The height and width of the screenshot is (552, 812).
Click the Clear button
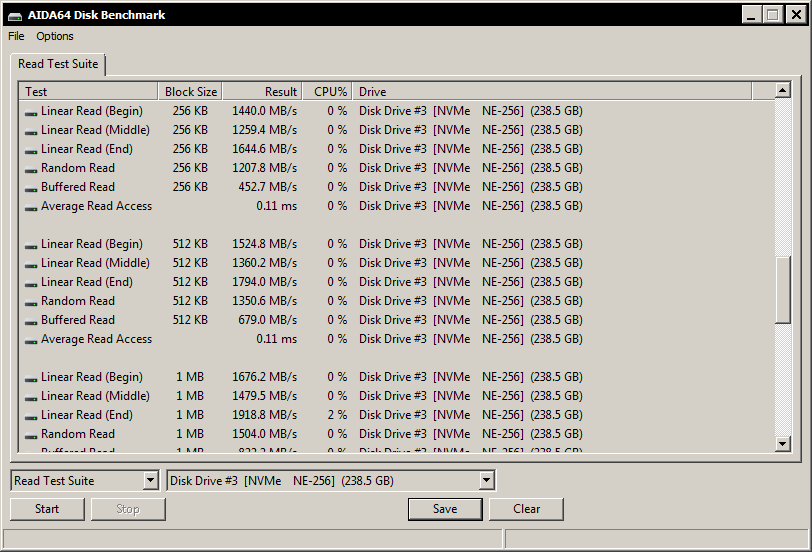point(526,509)
